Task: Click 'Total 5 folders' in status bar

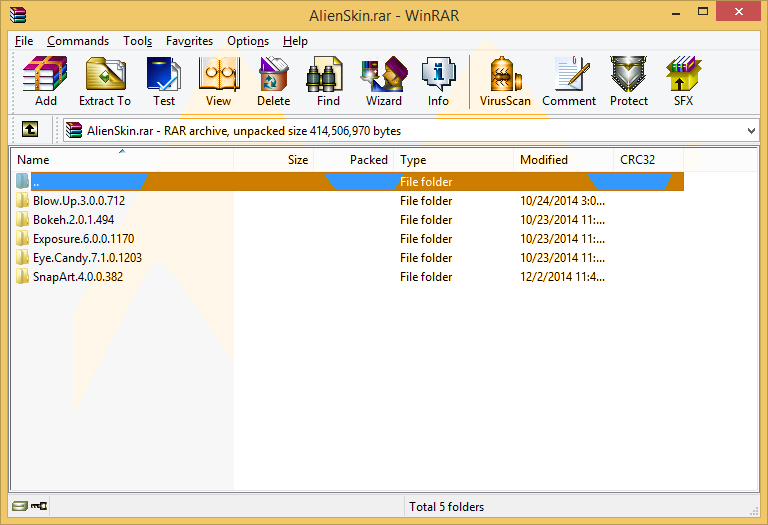Action: click(x=446, y=507)
